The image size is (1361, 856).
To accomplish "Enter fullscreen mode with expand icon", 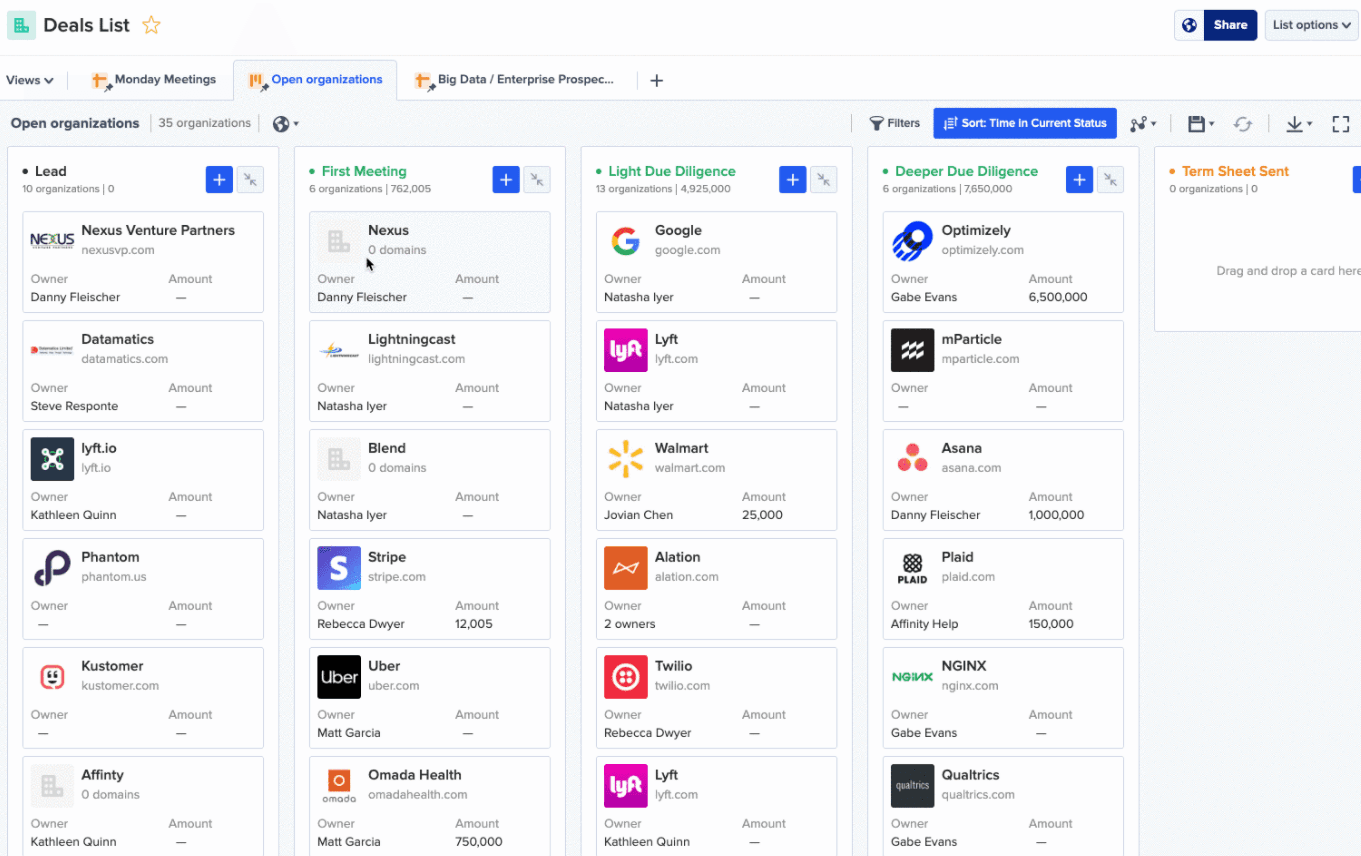I will click(x=1341, y=124).
